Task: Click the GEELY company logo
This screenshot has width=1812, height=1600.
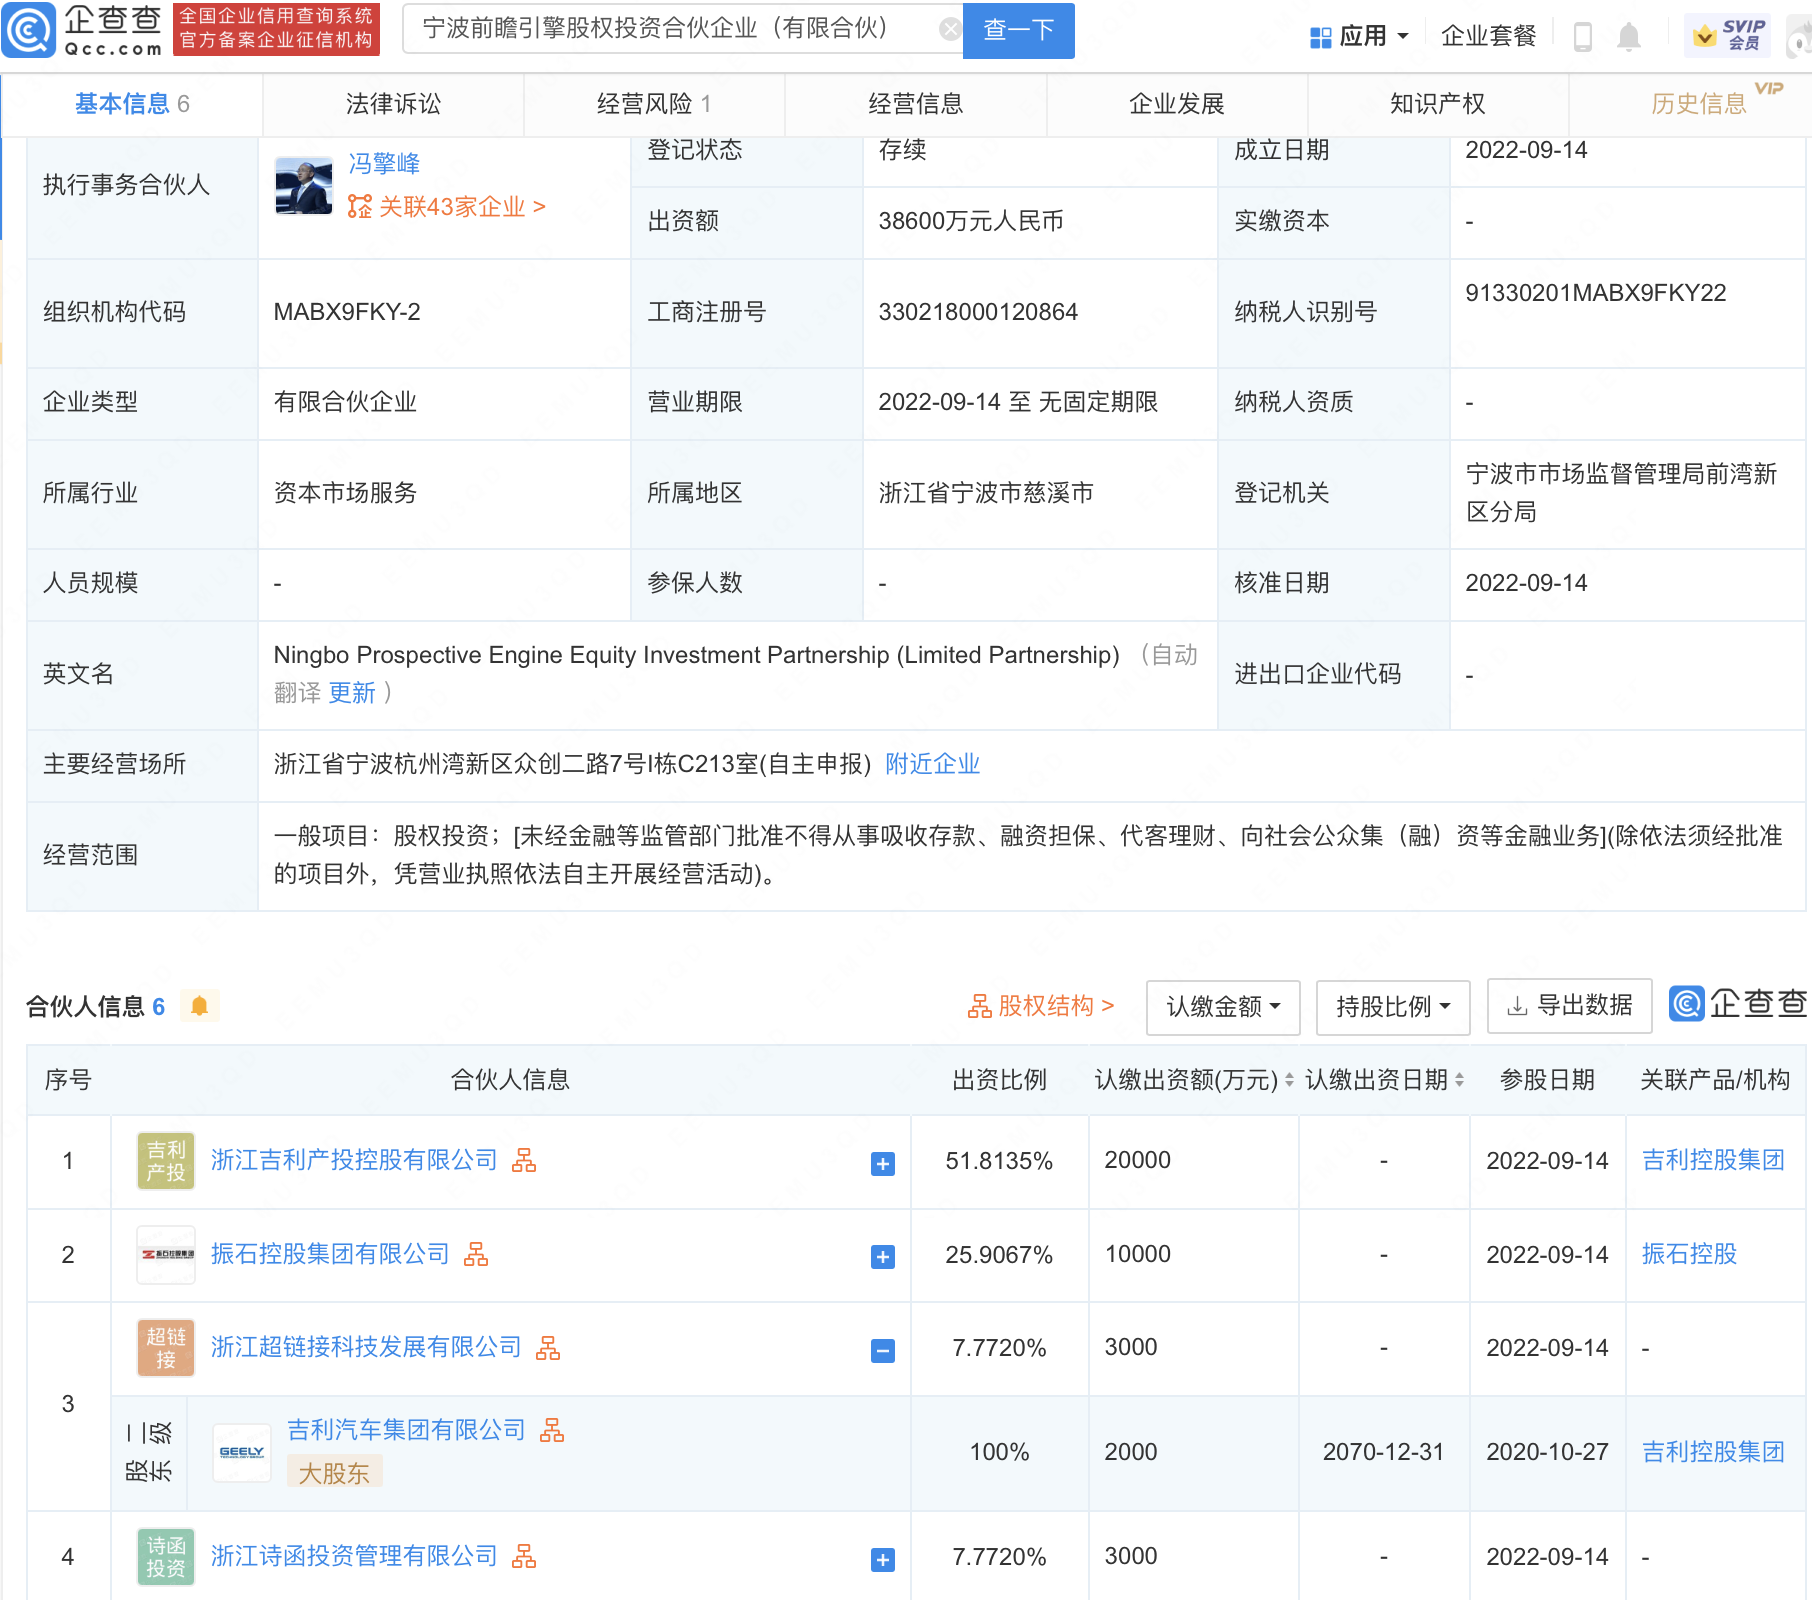Action: point(242,1452)
